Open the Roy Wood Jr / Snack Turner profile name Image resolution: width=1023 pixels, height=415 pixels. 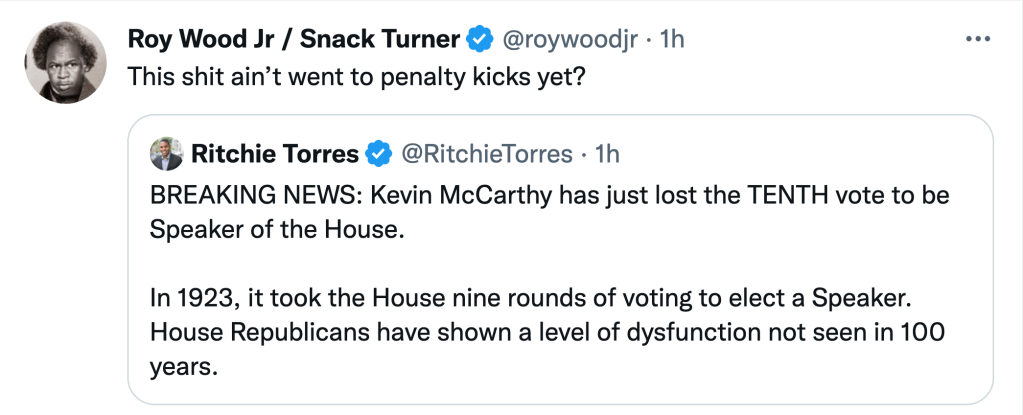click(x=294, y=40)
